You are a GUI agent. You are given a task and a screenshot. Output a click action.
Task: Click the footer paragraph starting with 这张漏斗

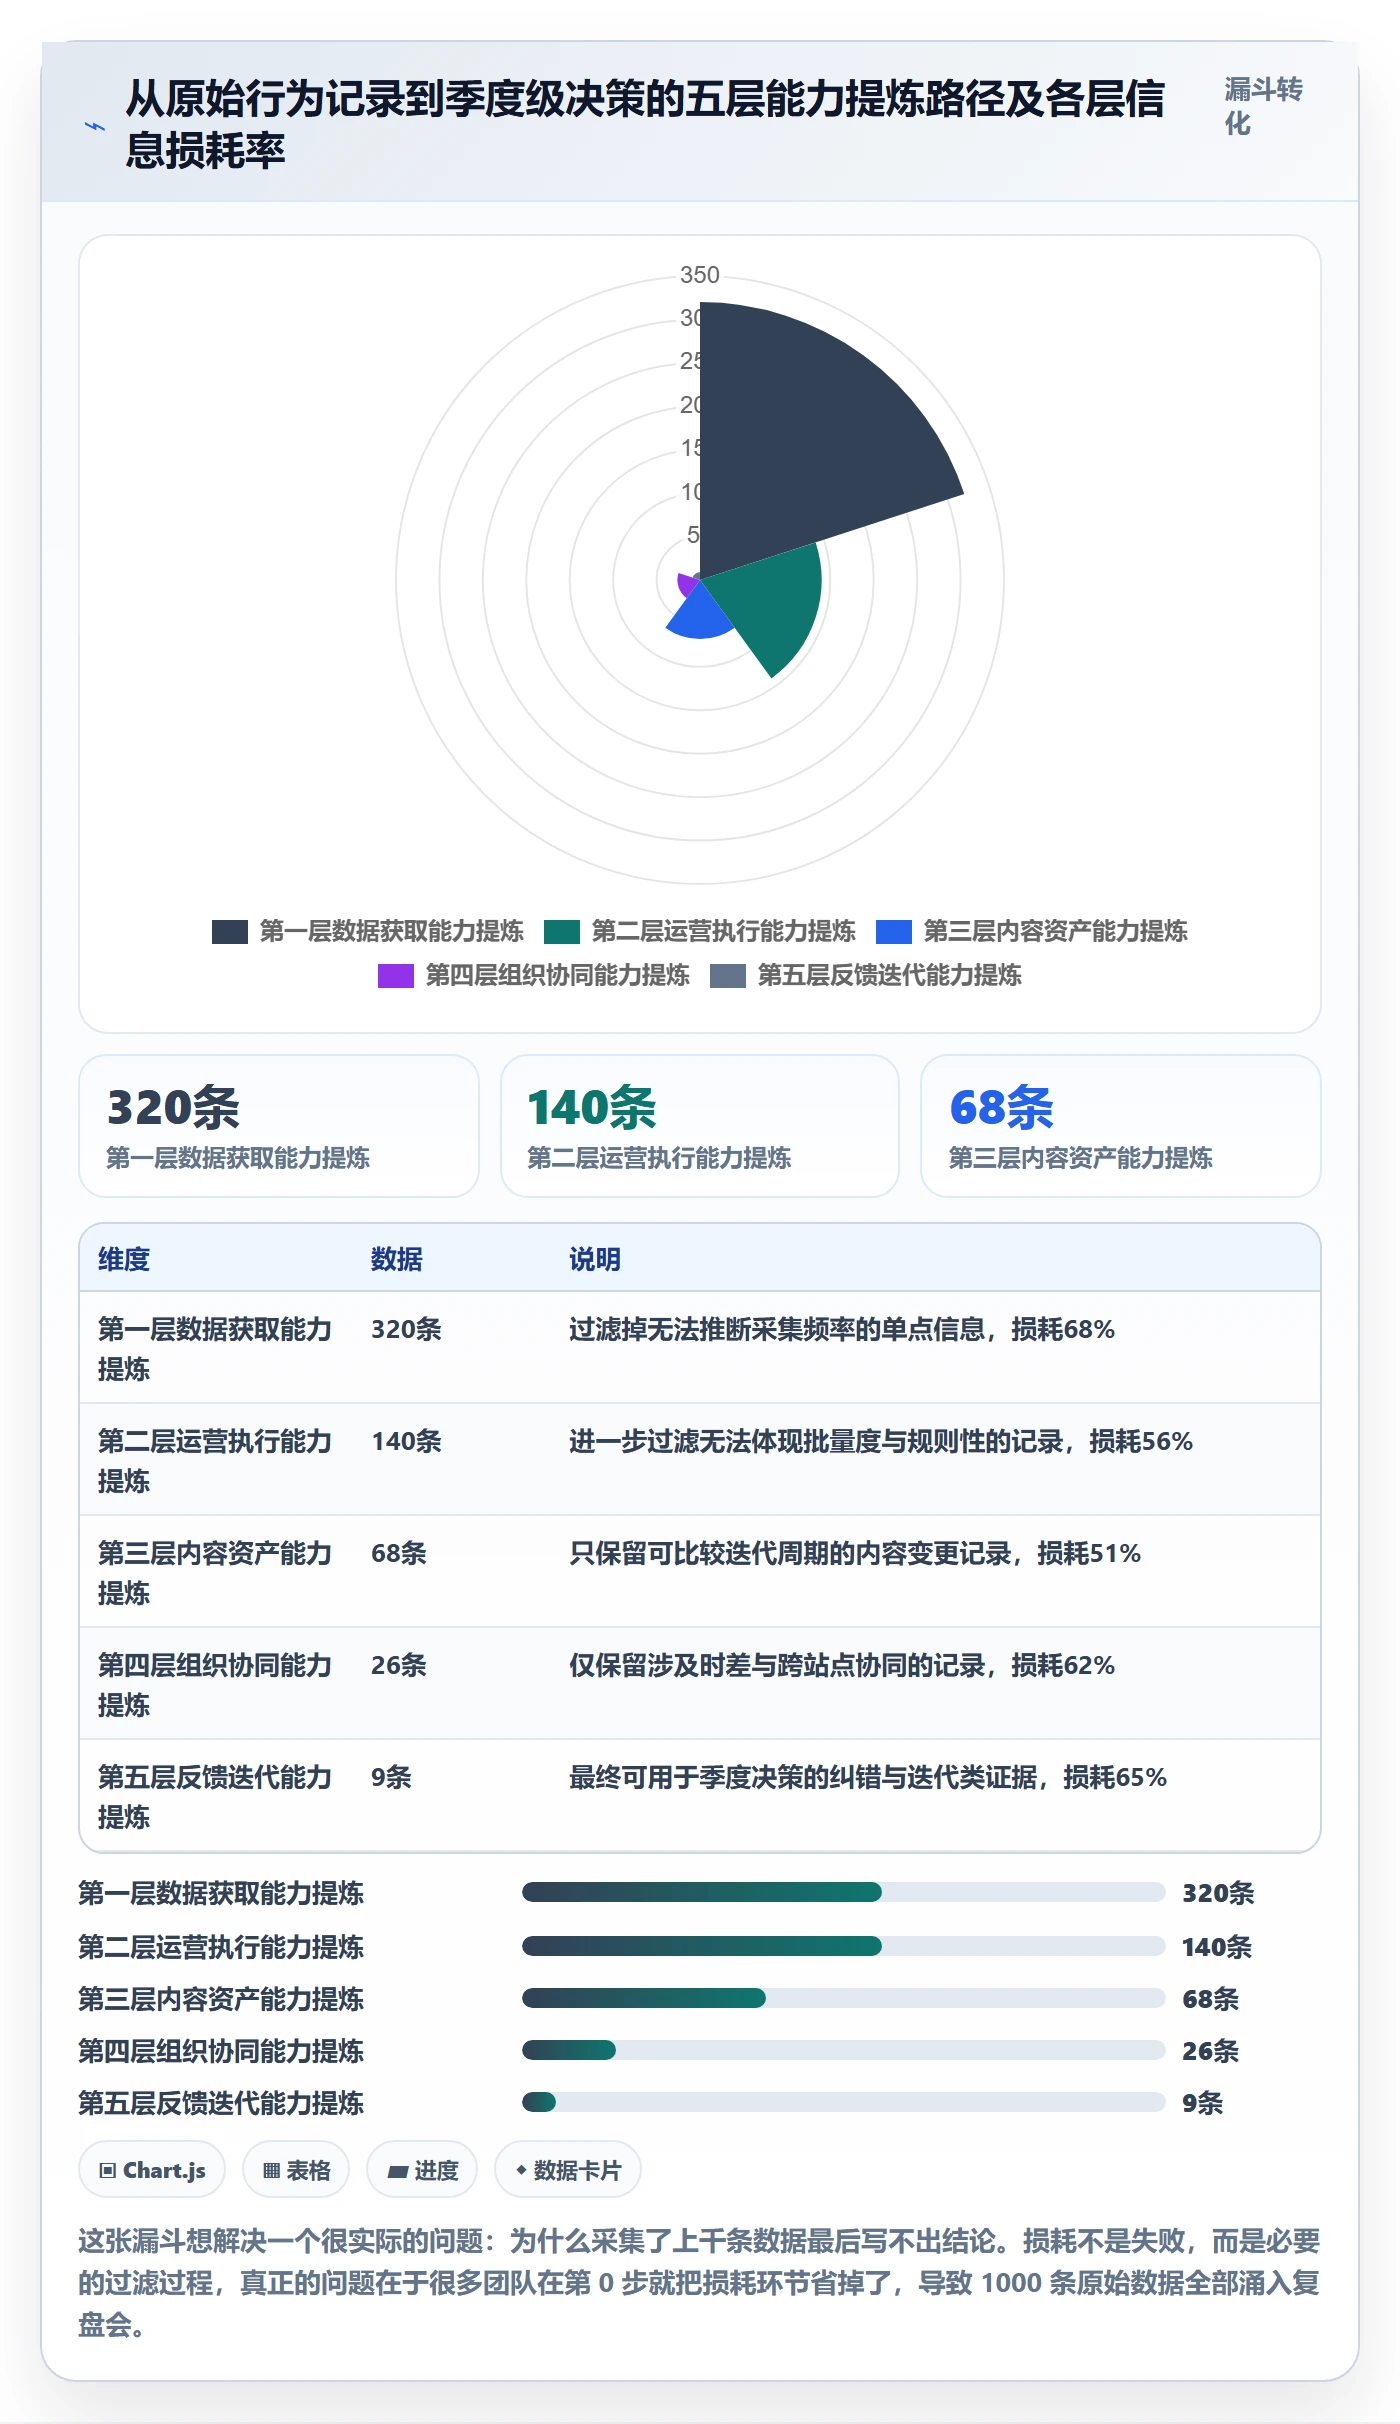click(700, 2283)
